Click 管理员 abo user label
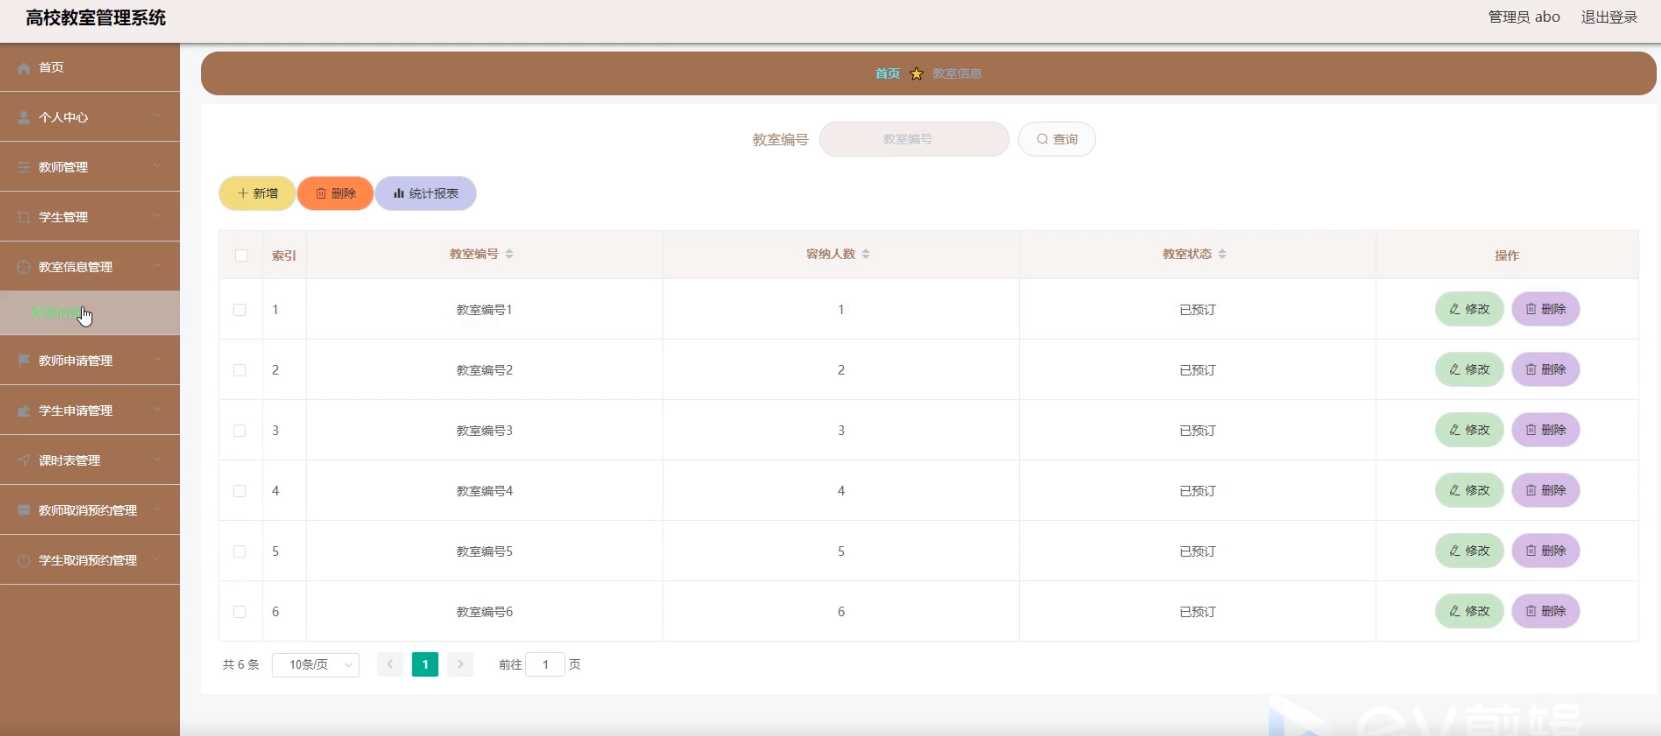The image size is (1661, 736). click(1523, 17)
